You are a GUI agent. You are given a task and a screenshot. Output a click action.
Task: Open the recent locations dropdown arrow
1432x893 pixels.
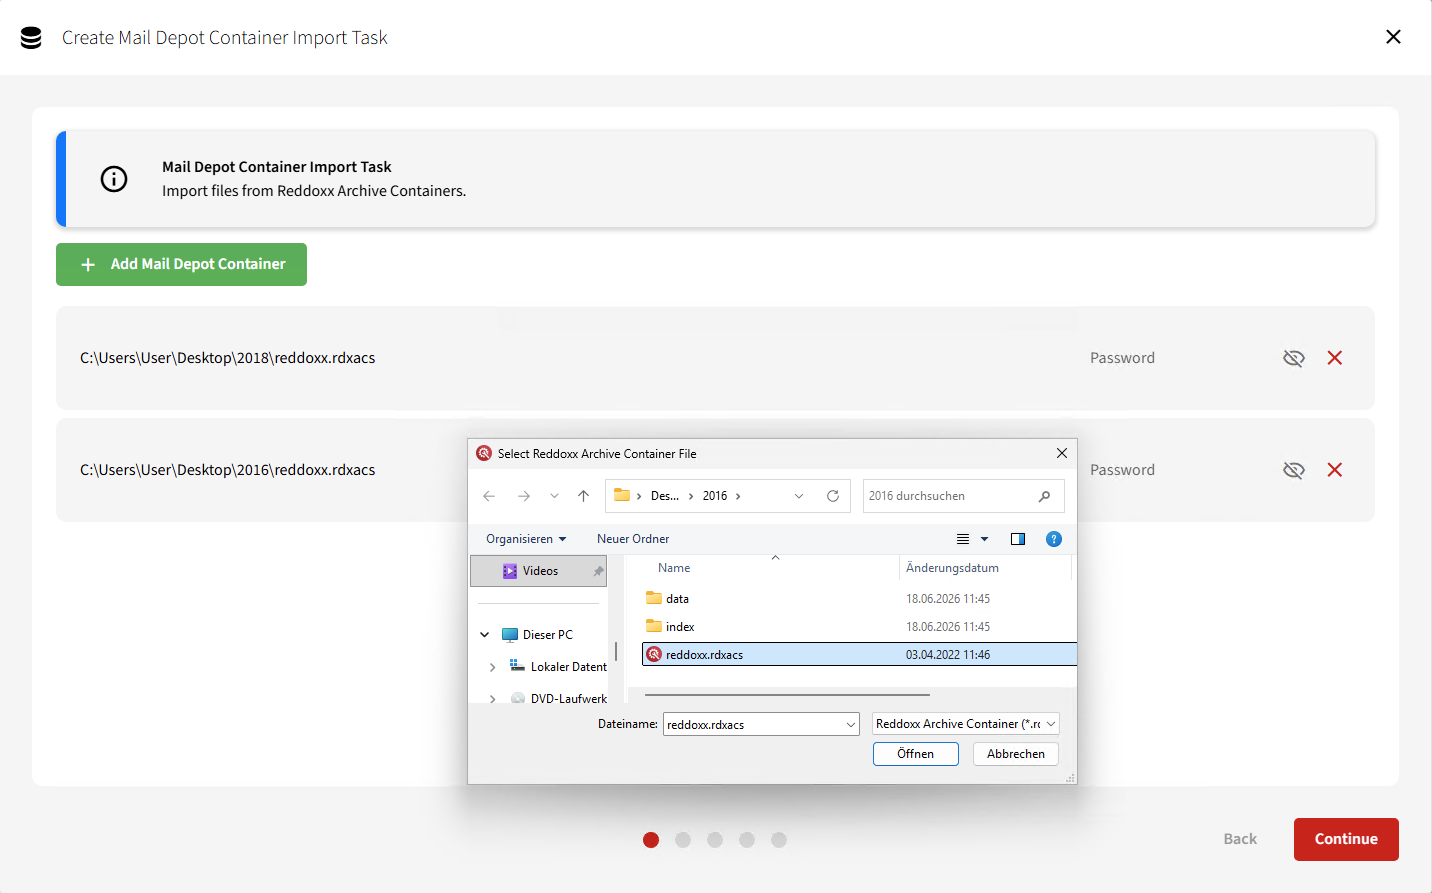[x=554, y=496]
